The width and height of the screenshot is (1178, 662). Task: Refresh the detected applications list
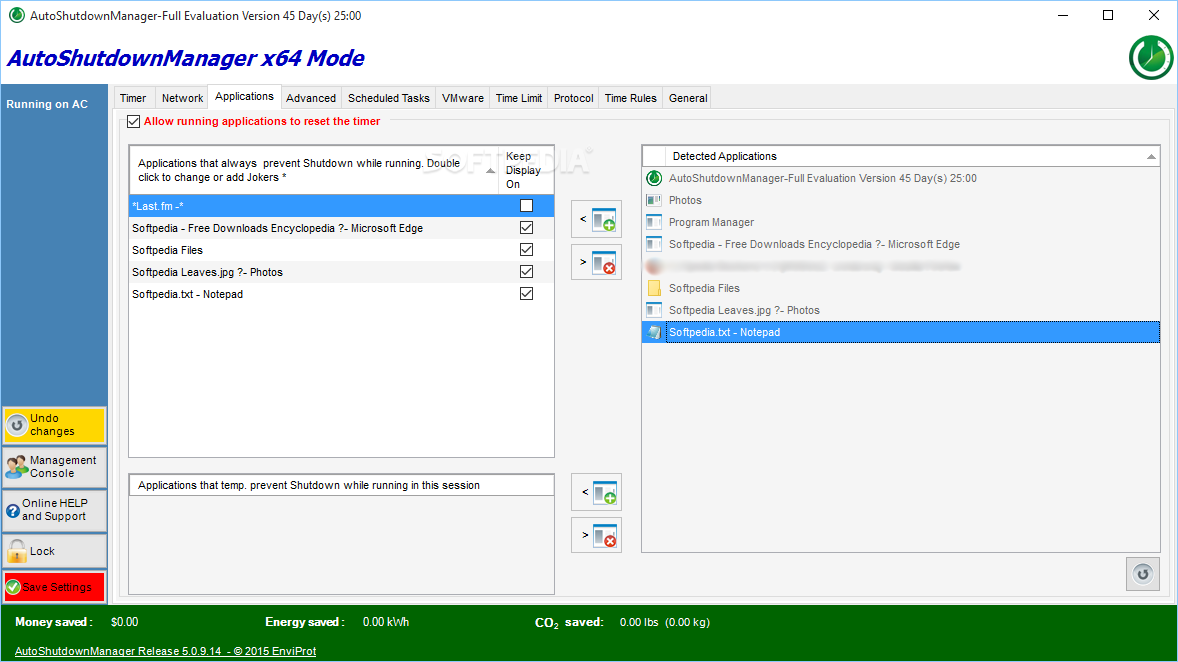[x=1143, y=574]
